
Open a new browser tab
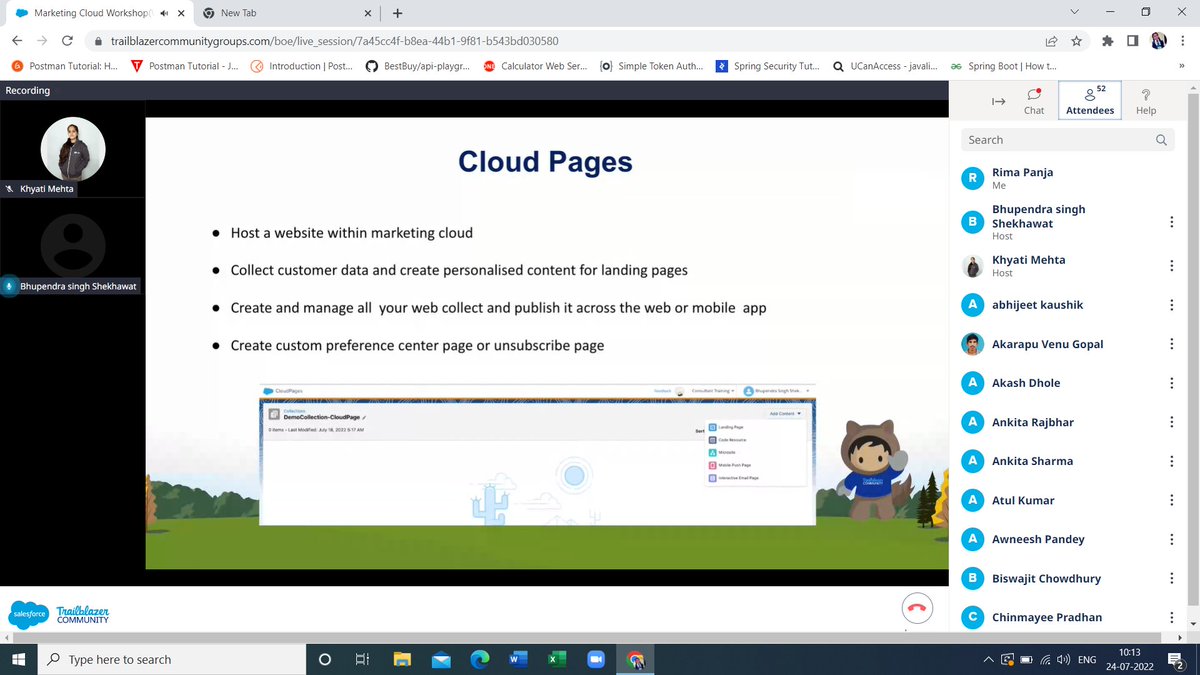click(398, 13)
